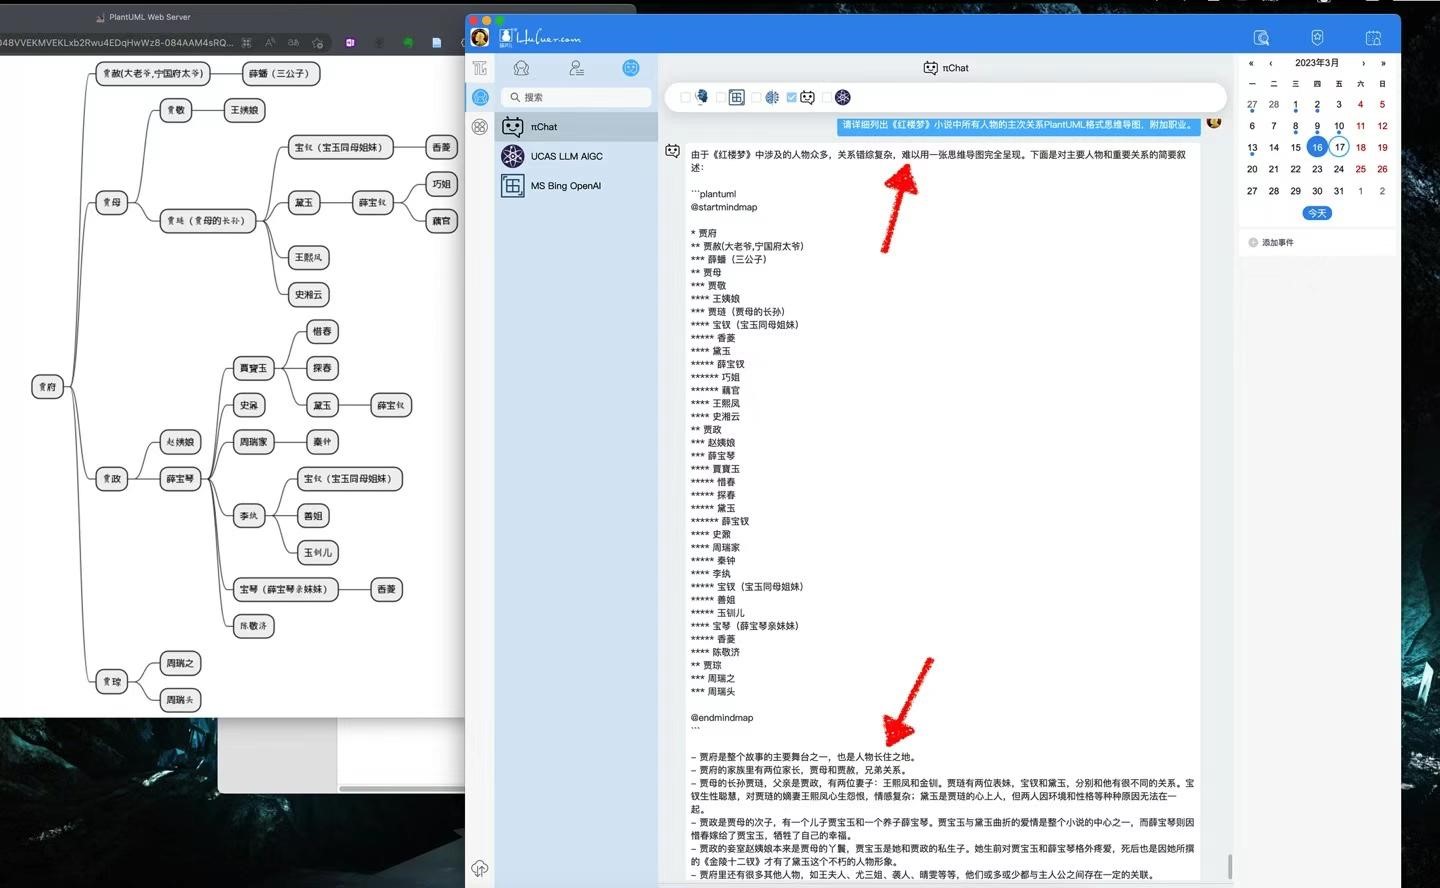Click the sender avatar beside blue message
Screen dimensions: 1440x888
1213,122
